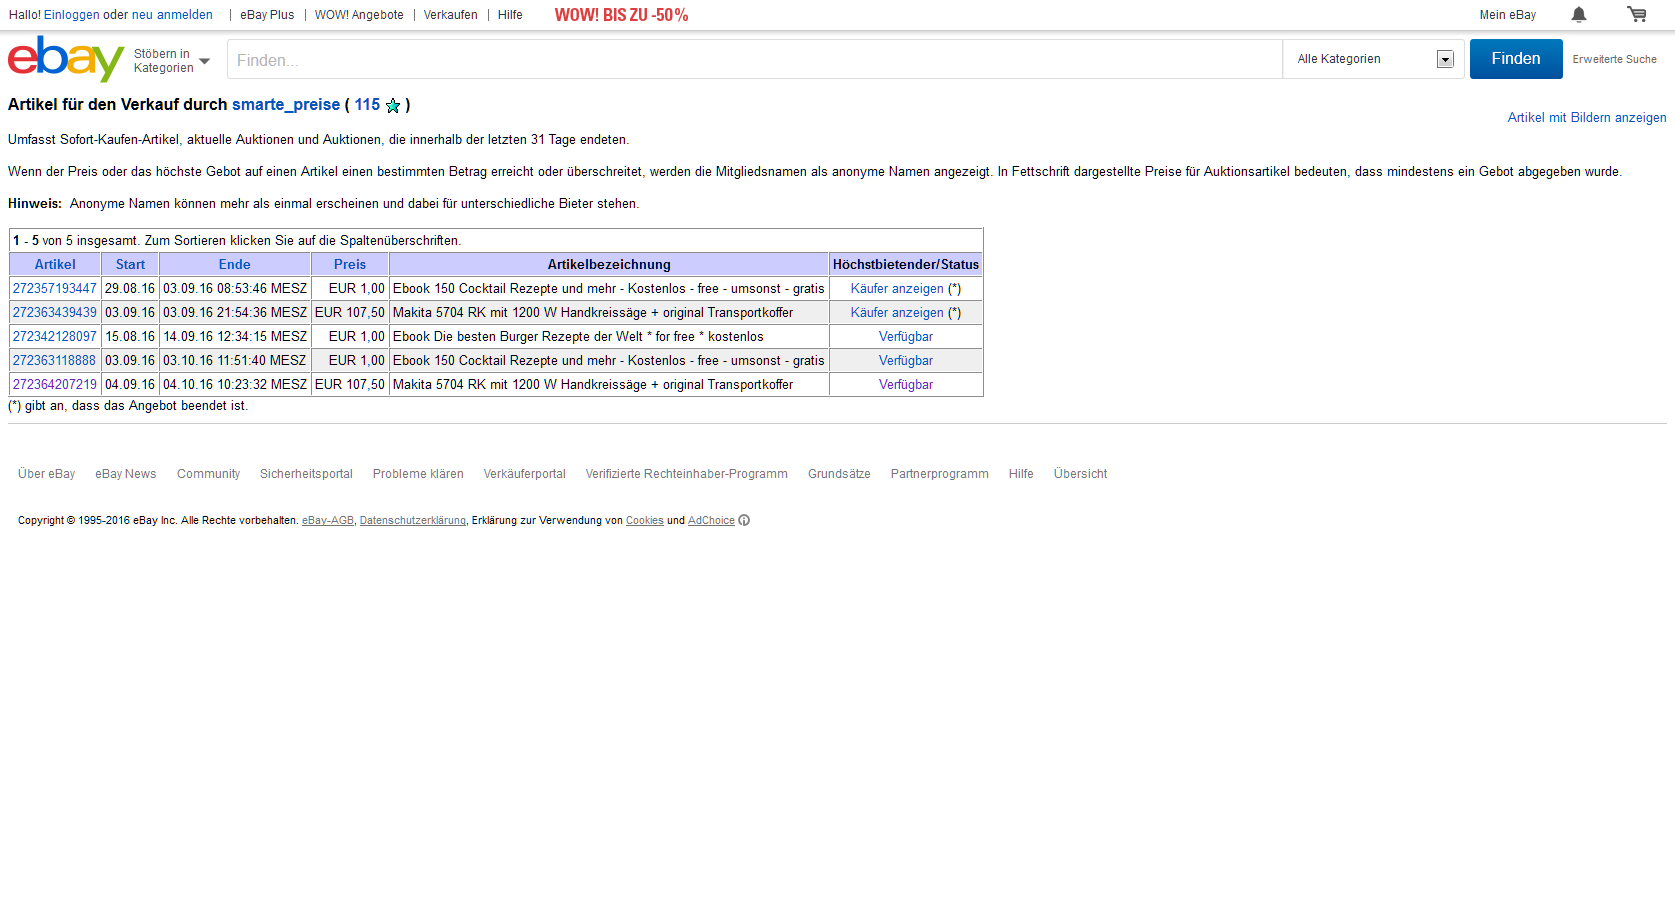Click the eBay logo
Viewport: 1675px width, 908px height.
coord(65,59)
